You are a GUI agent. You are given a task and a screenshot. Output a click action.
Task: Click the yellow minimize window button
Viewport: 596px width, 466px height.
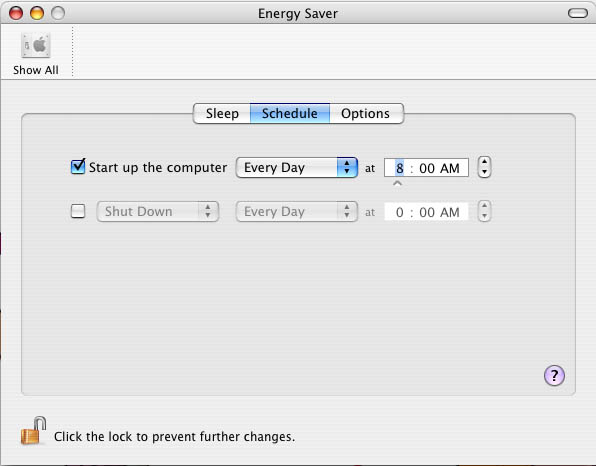coord(37,13)
